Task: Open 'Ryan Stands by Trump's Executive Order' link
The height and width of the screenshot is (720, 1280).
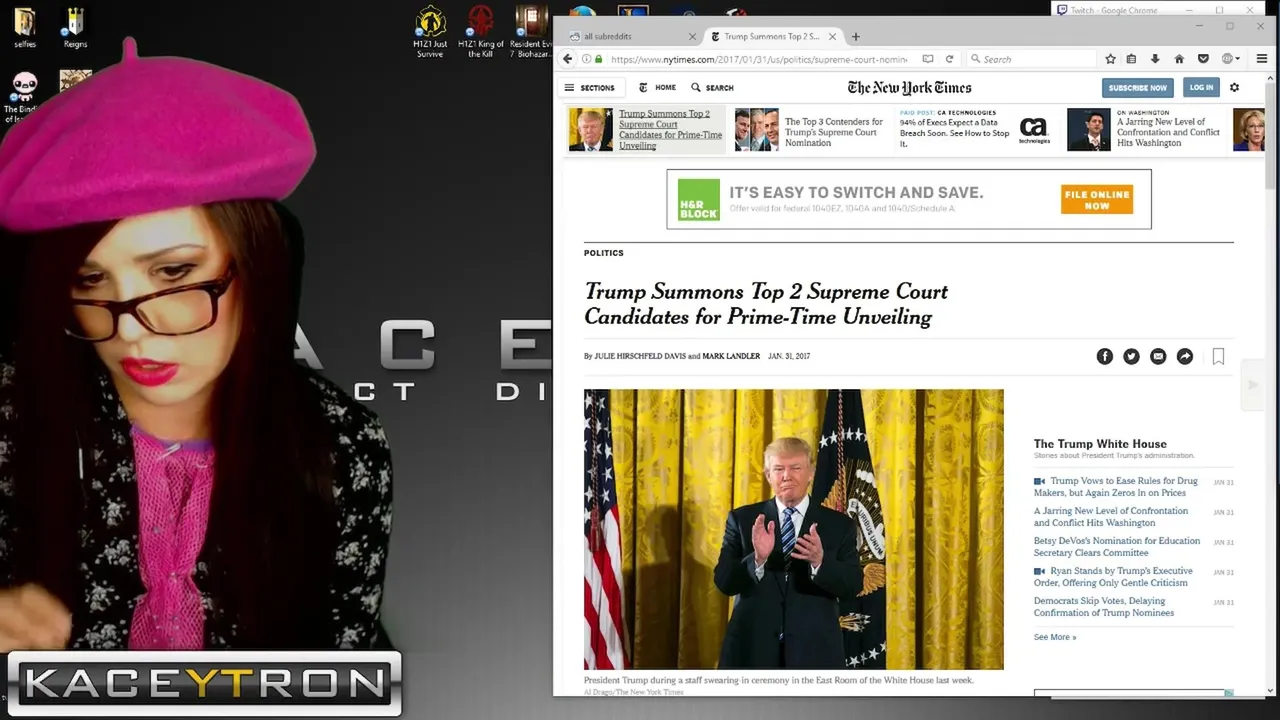Action: (1114, 577)
